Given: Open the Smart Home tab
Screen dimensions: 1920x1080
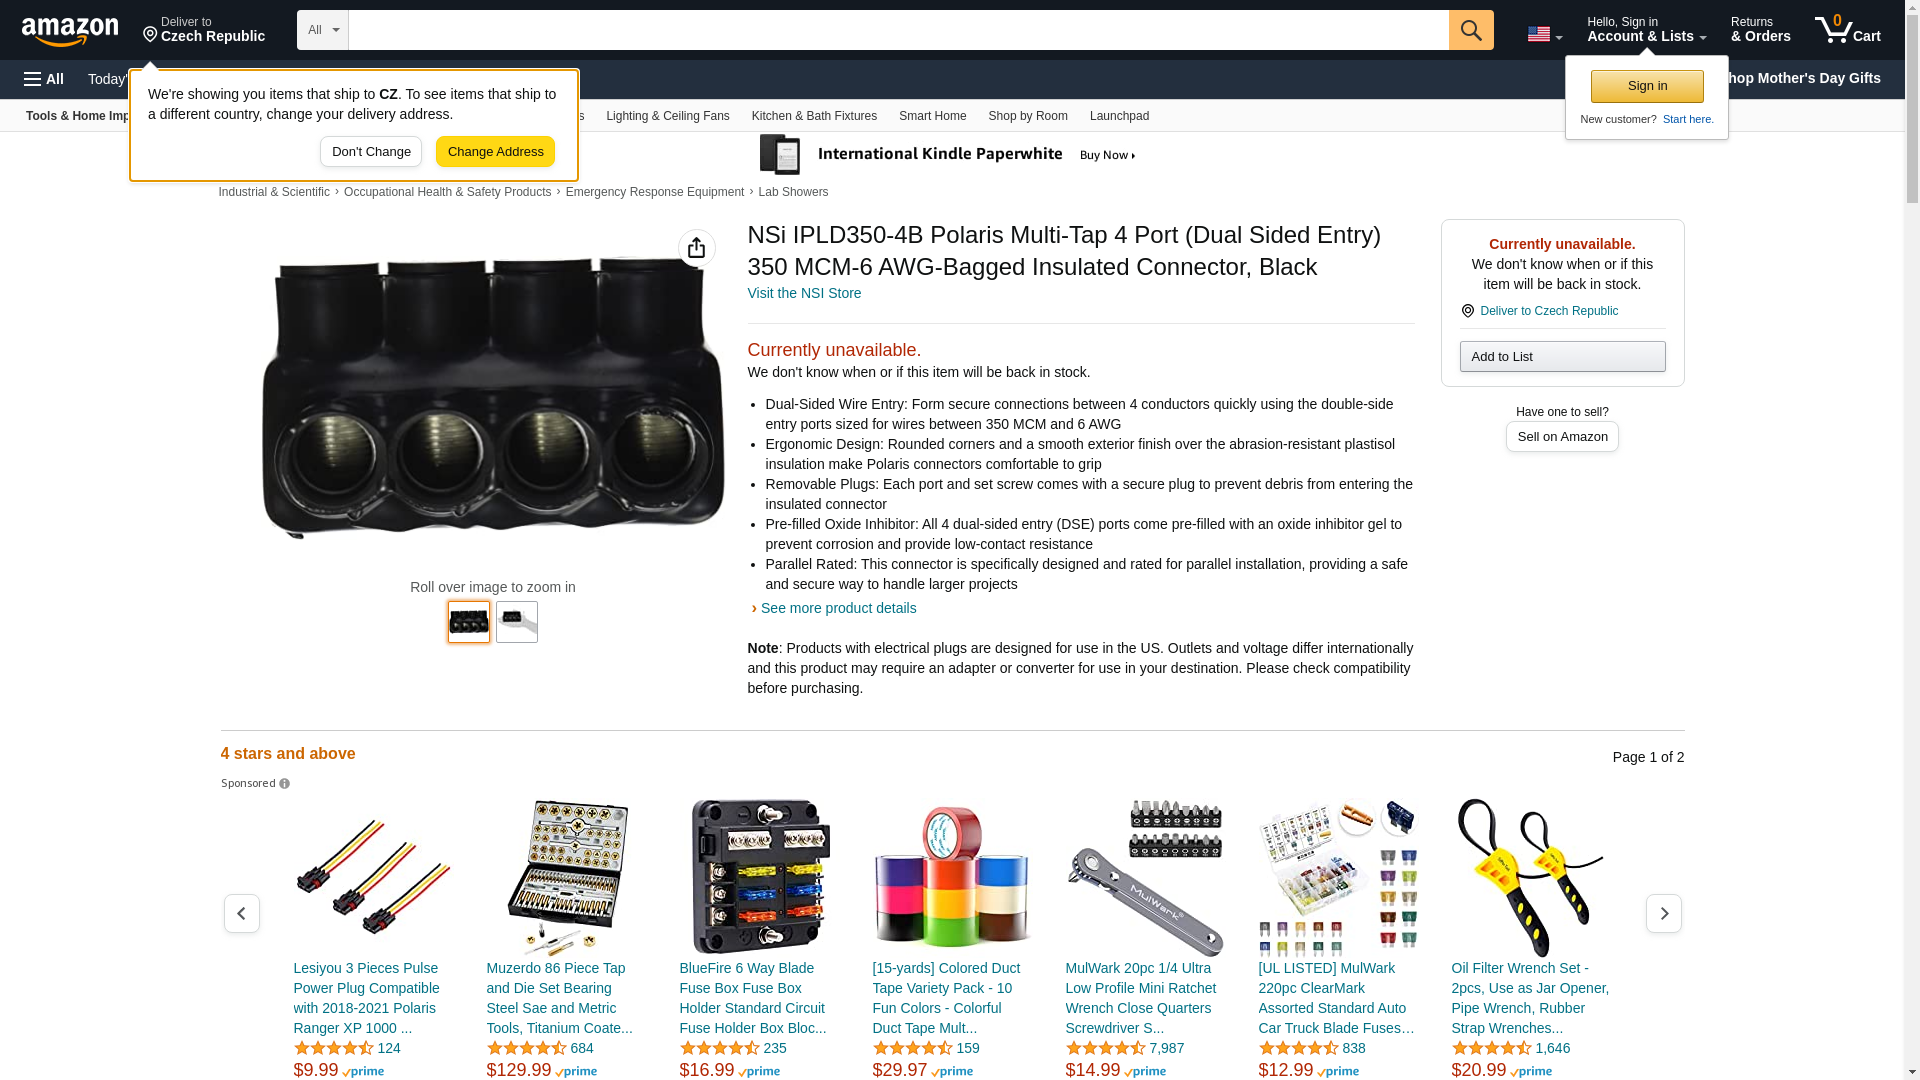Looking at the screenshot, I should point(932,116).
